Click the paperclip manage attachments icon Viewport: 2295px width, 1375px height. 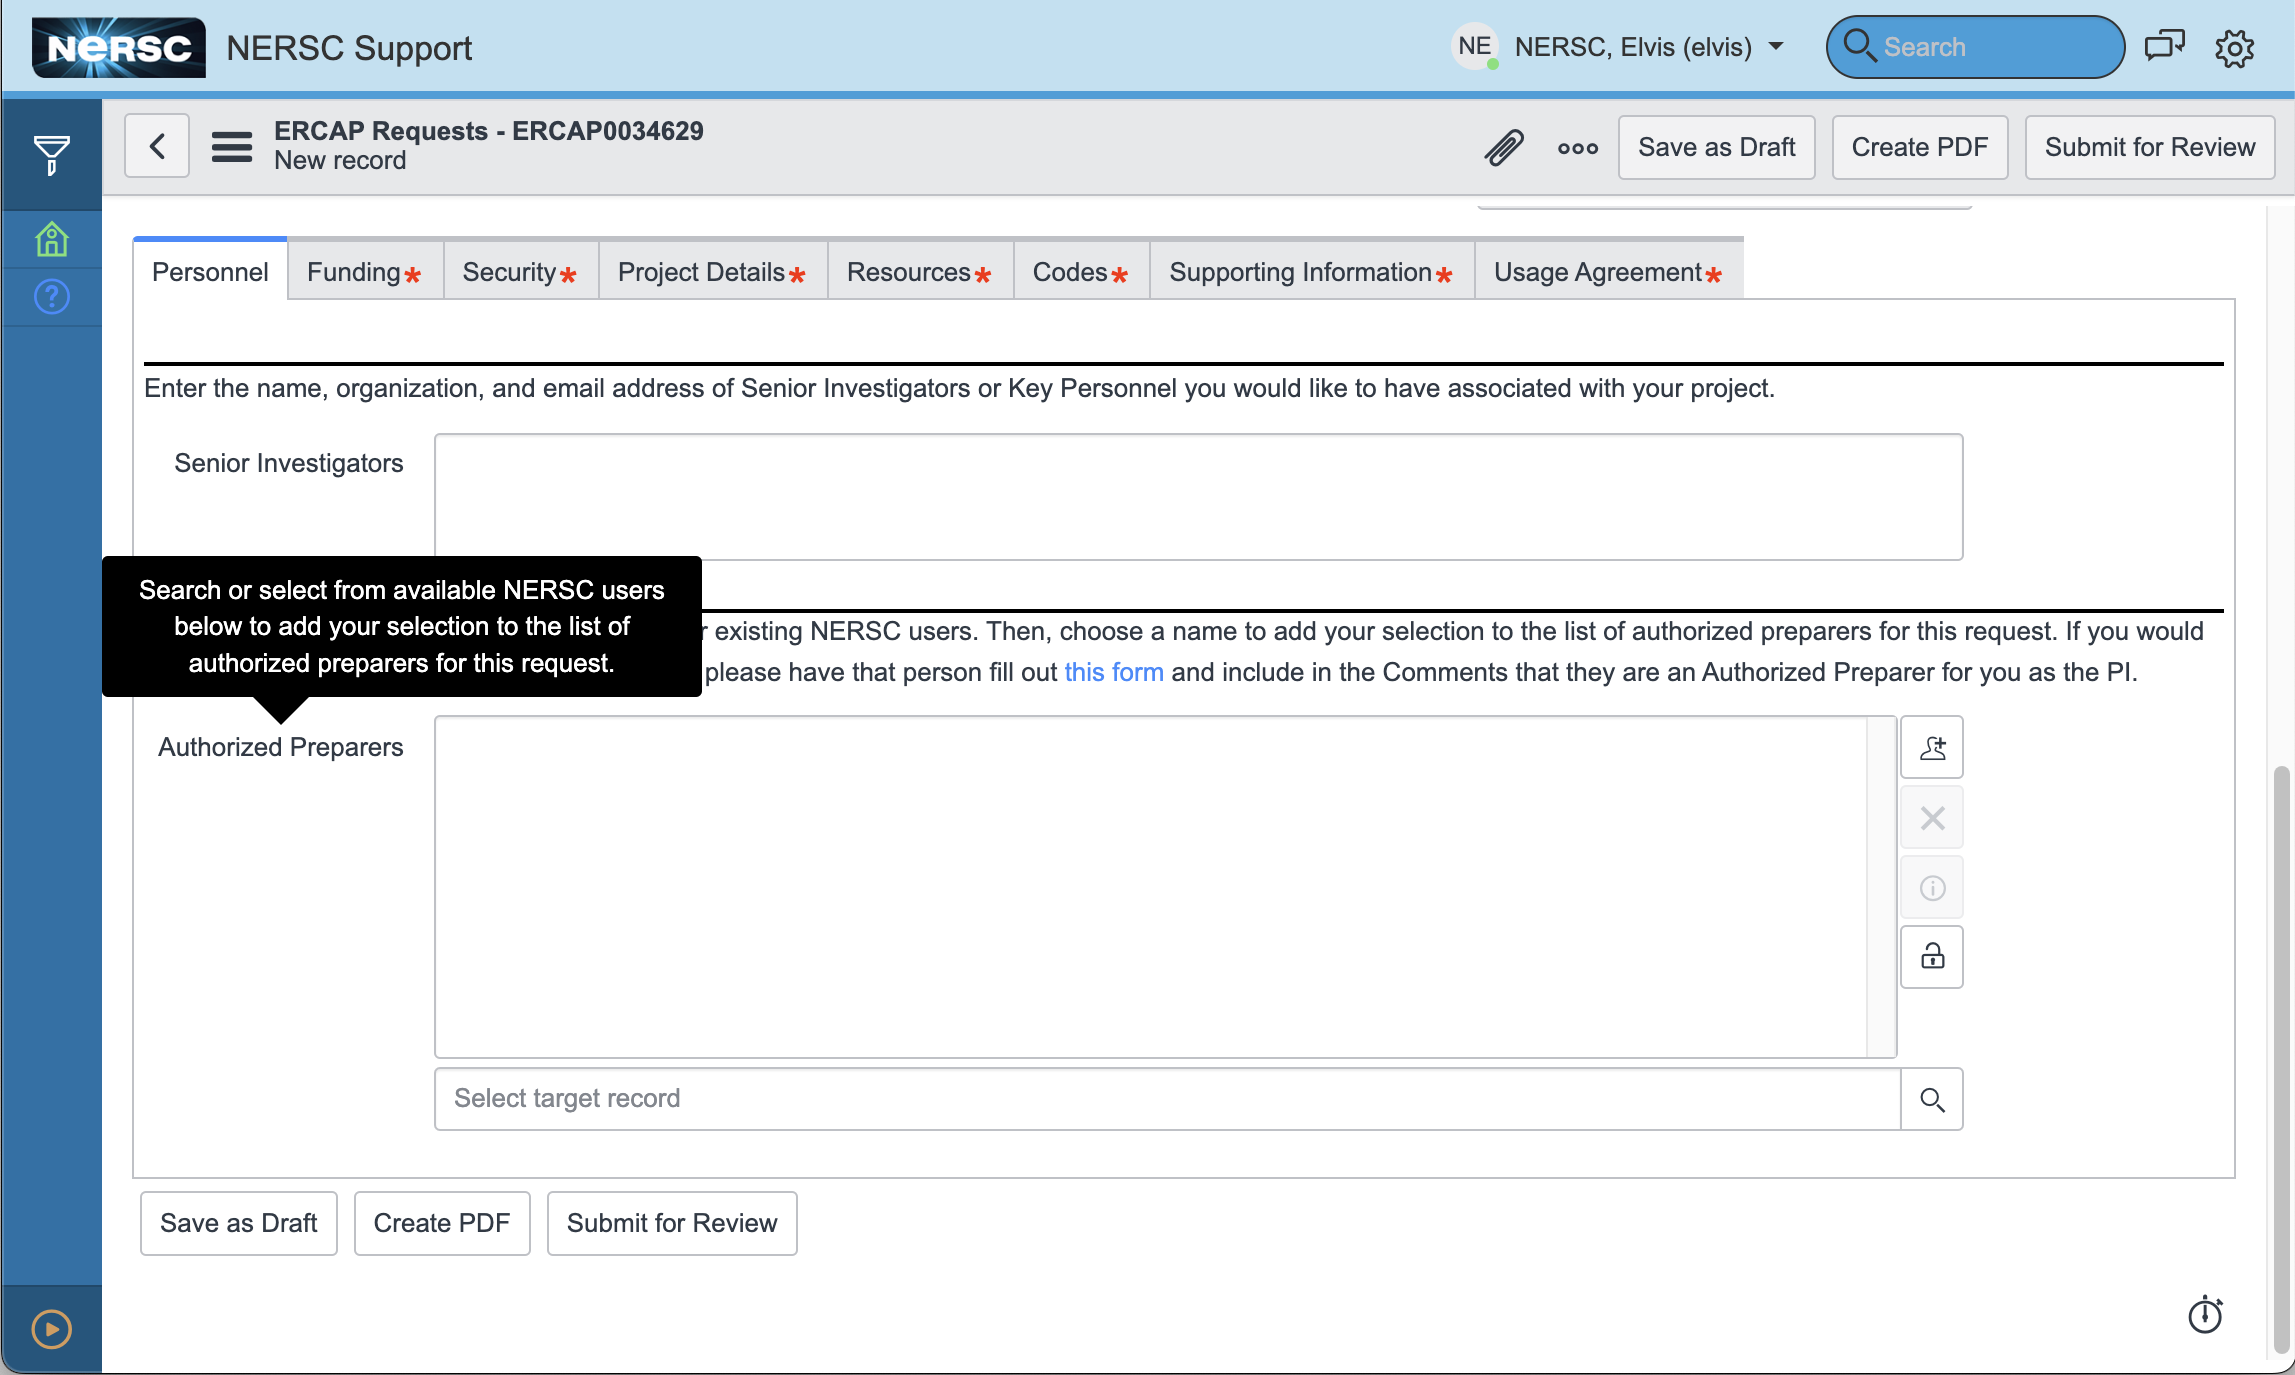[x=1503, y=148]
